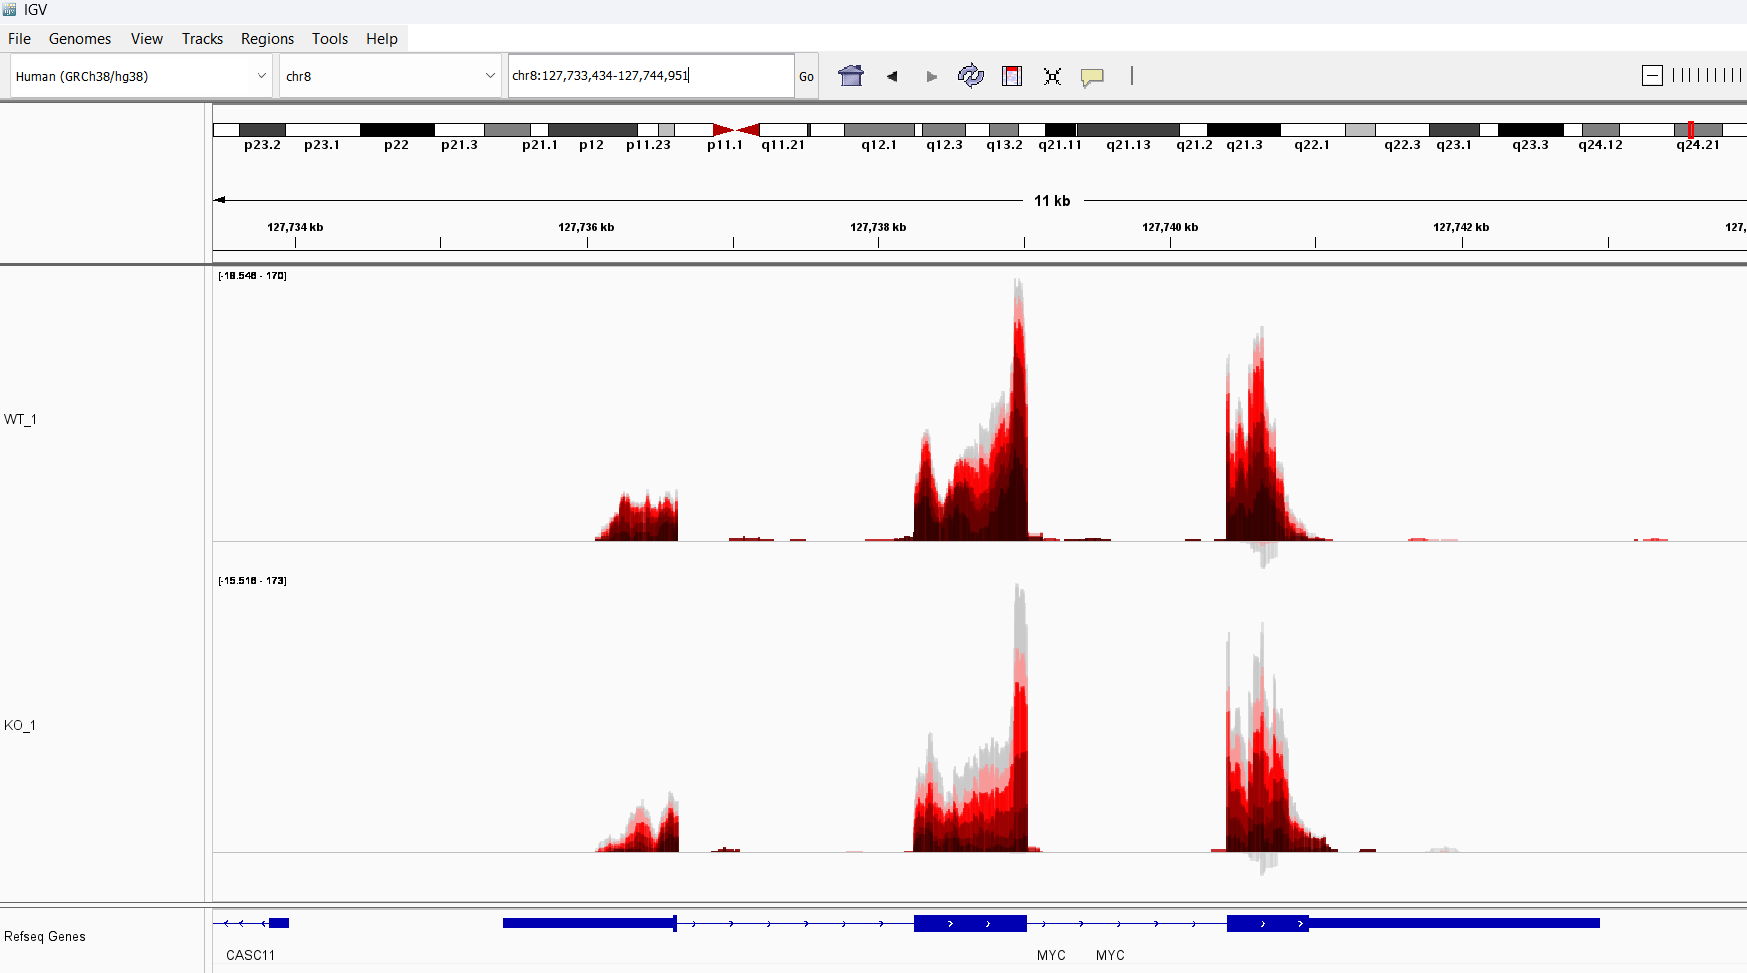Screen dimensions: 1747x973
Task: Click the q24.21 band on ideogram
Action: pyautogui.click(x=1699, y=130)
